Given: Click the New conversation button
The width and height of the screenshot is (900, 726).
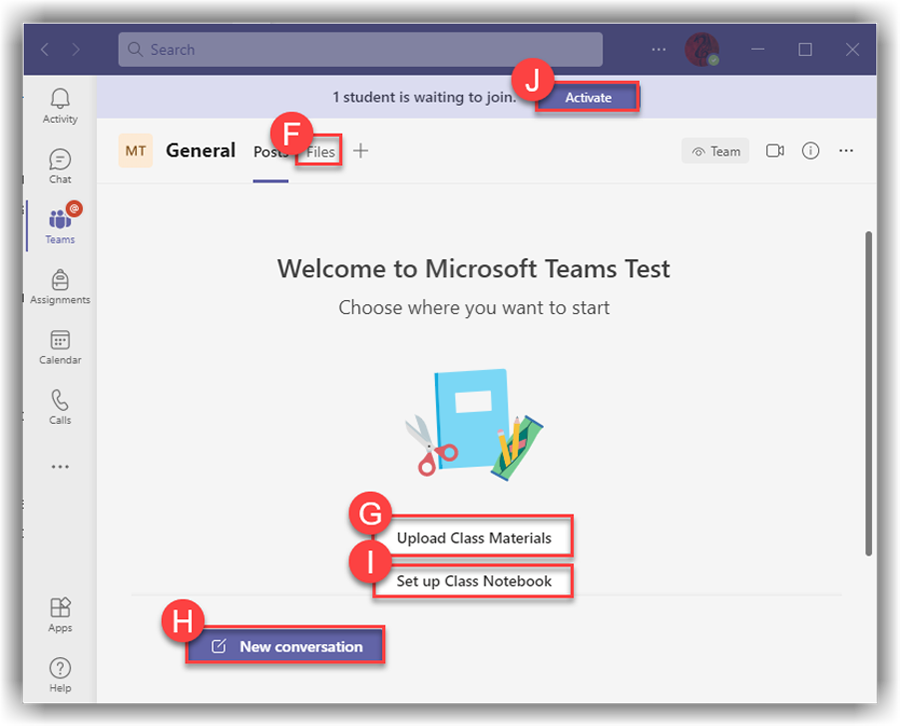Looking at the screenshot, I should tap(286, 647).
